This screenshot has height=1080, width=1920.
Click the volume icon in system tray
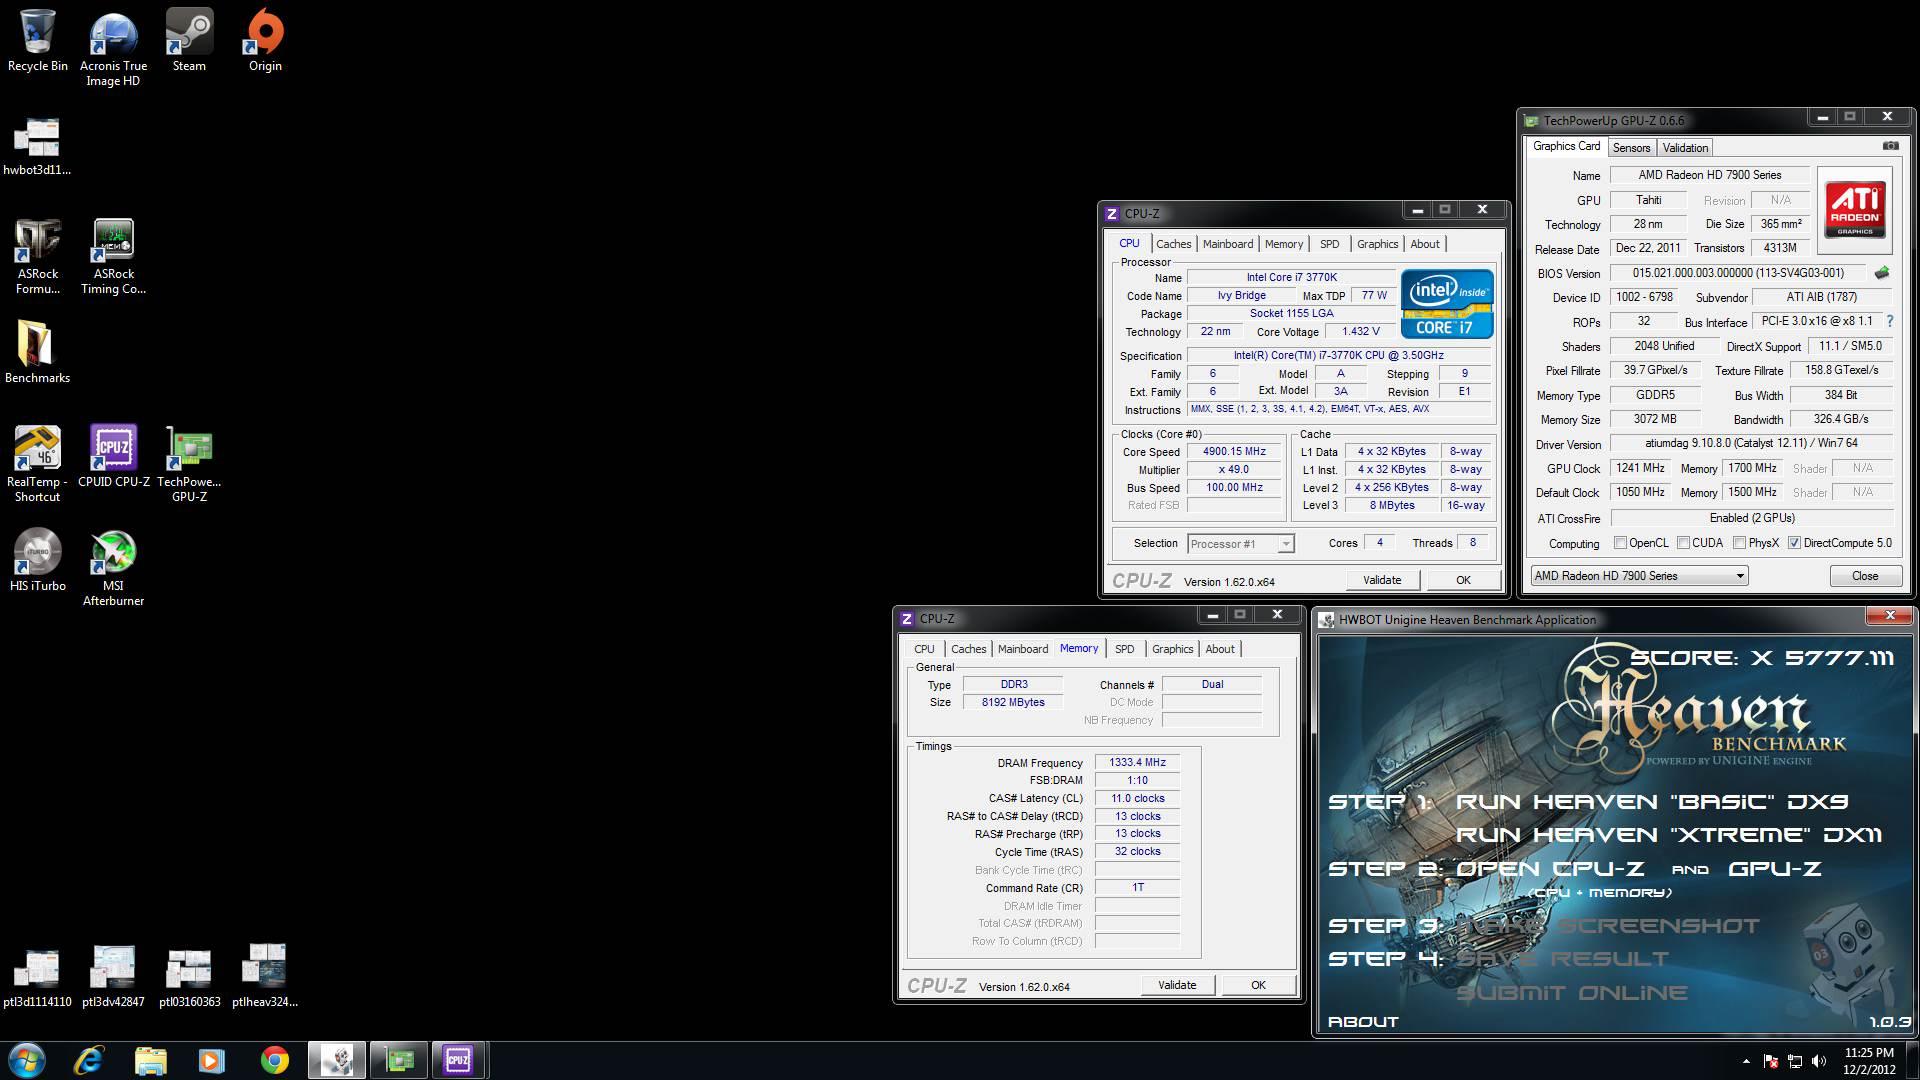click(x=1818, y=1061)
